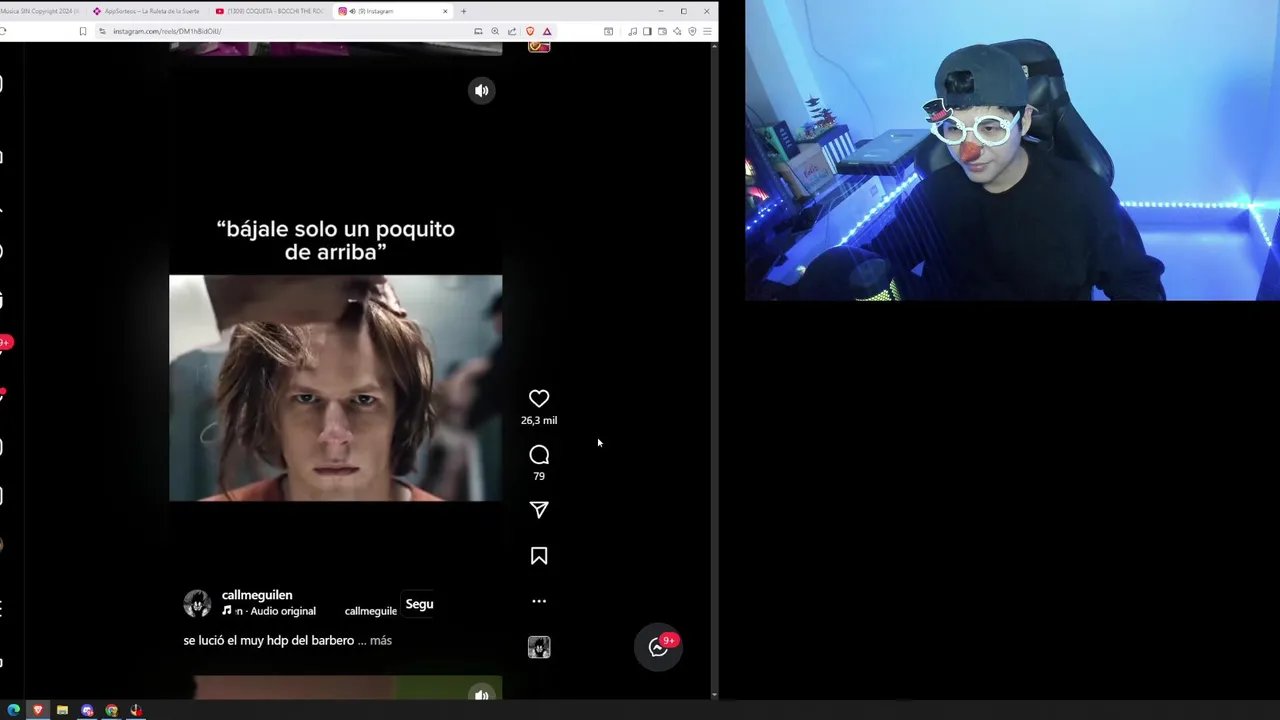Viewport: 1280px width, 720px height.
Task: Click the '79' comments count
Action: [539, 476]
